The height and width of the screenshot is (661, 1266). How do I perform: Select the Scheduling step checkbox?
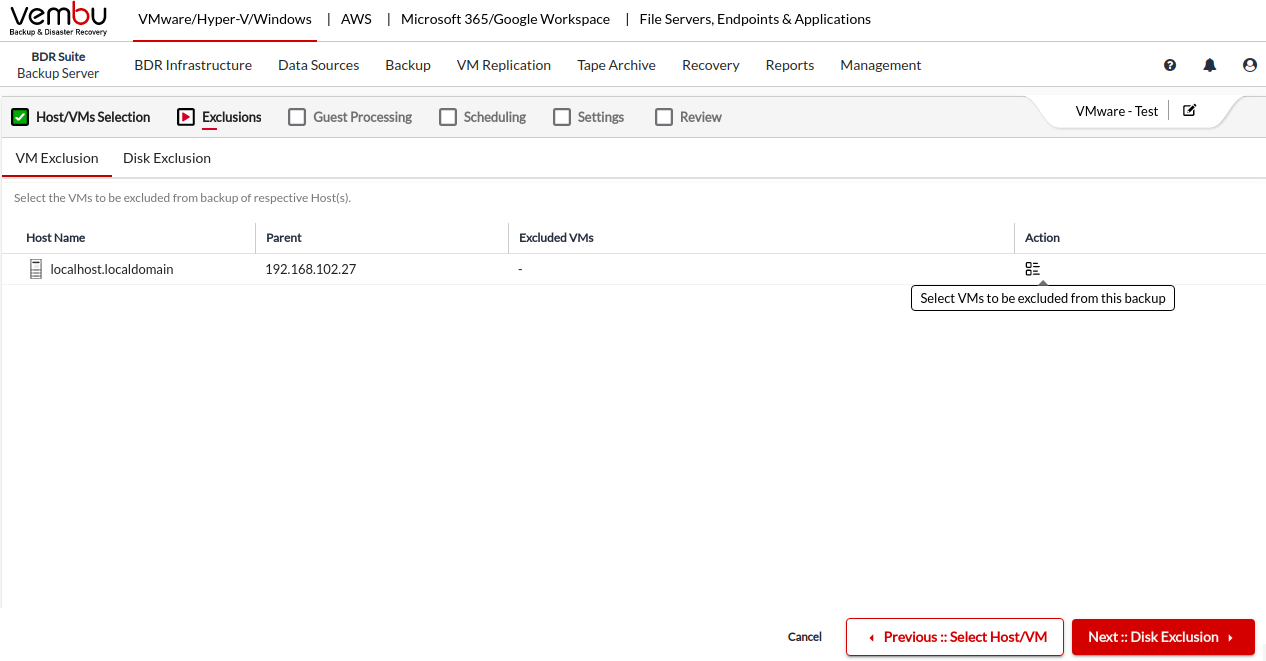448,117
